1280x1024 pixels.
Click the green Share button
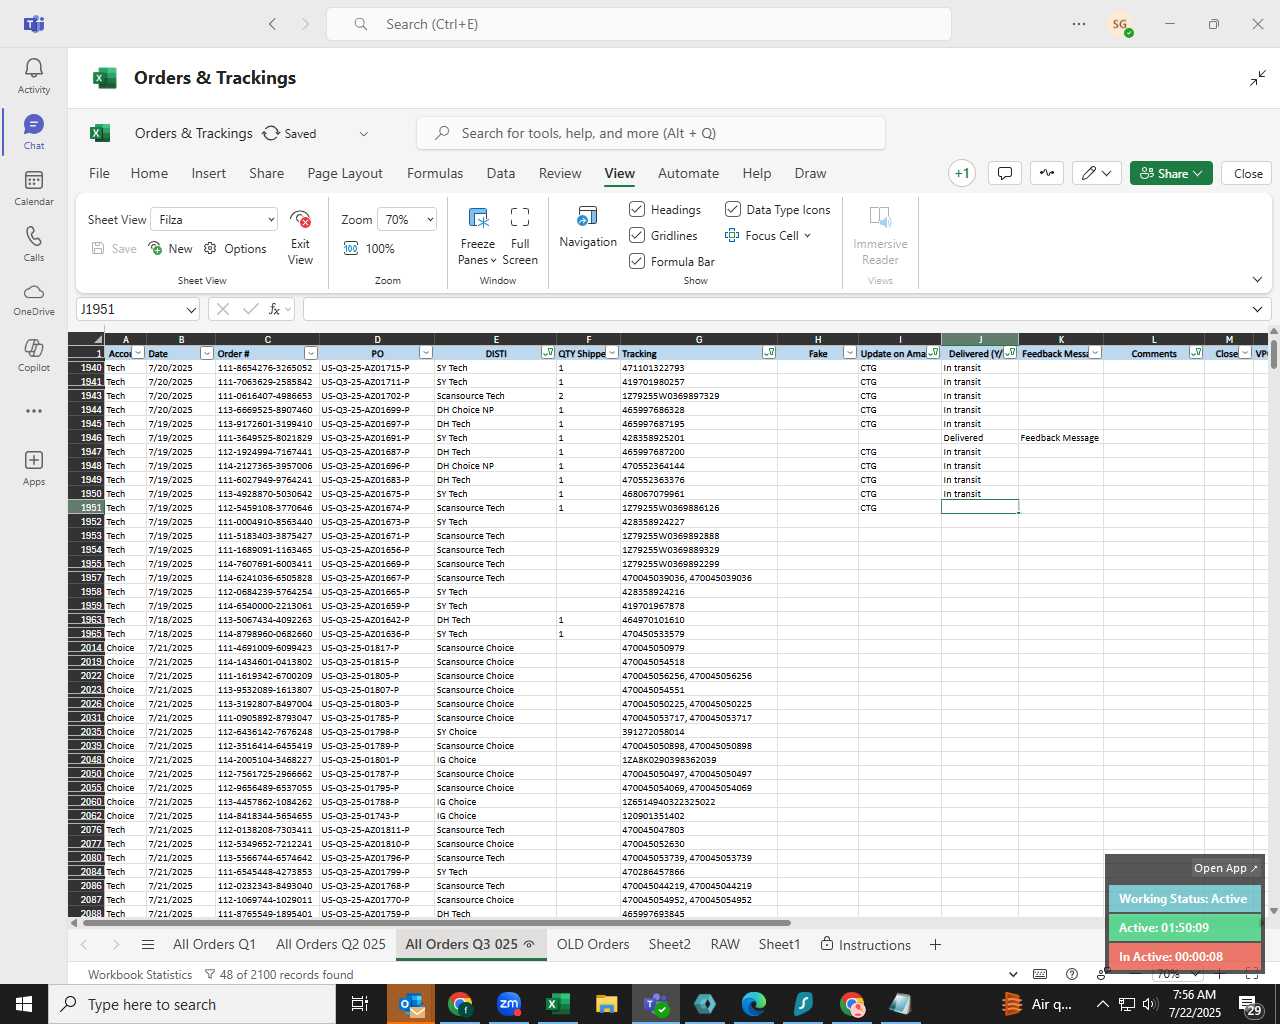pos(1171,173)
